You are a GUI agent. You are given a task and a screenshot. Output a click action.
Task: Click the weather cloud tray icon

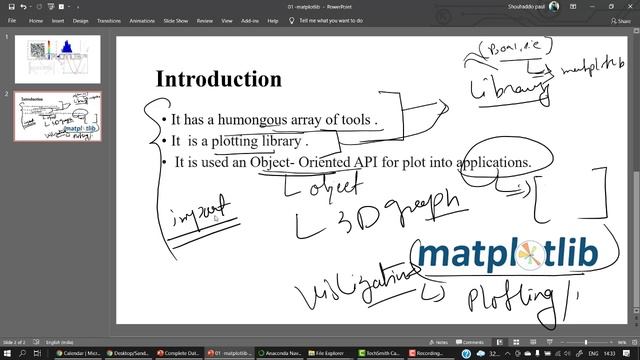[481, 353]
